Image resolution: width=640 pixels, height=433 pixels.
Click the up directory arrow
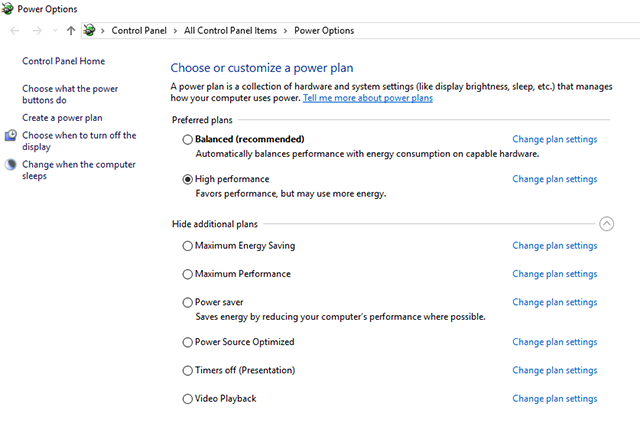click(70, 31)
